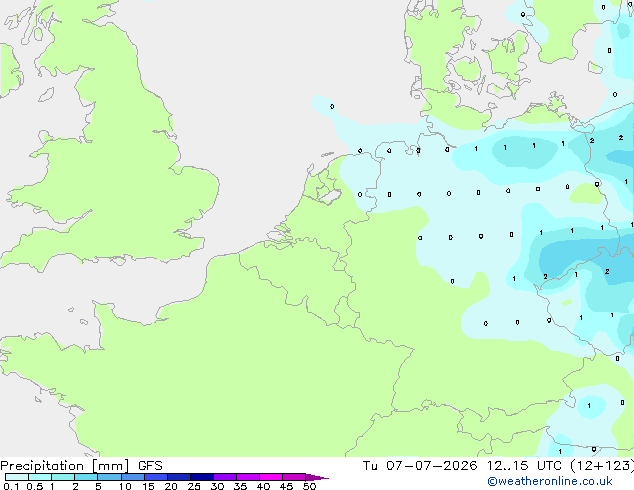Click legend scale value 10
The image size is (634, 490).
(125, 486)
